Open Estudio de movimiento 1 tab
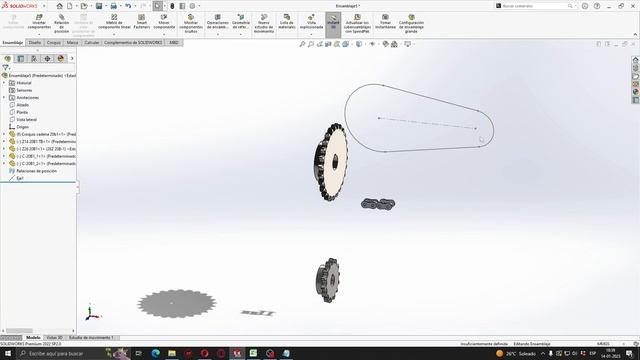 coord(91,338)
